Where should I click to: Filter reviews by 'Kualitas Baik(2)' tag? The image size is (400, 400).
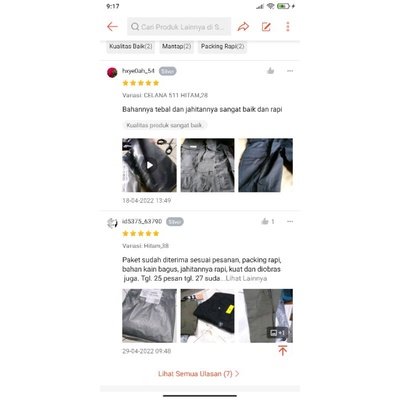[130, 46]
